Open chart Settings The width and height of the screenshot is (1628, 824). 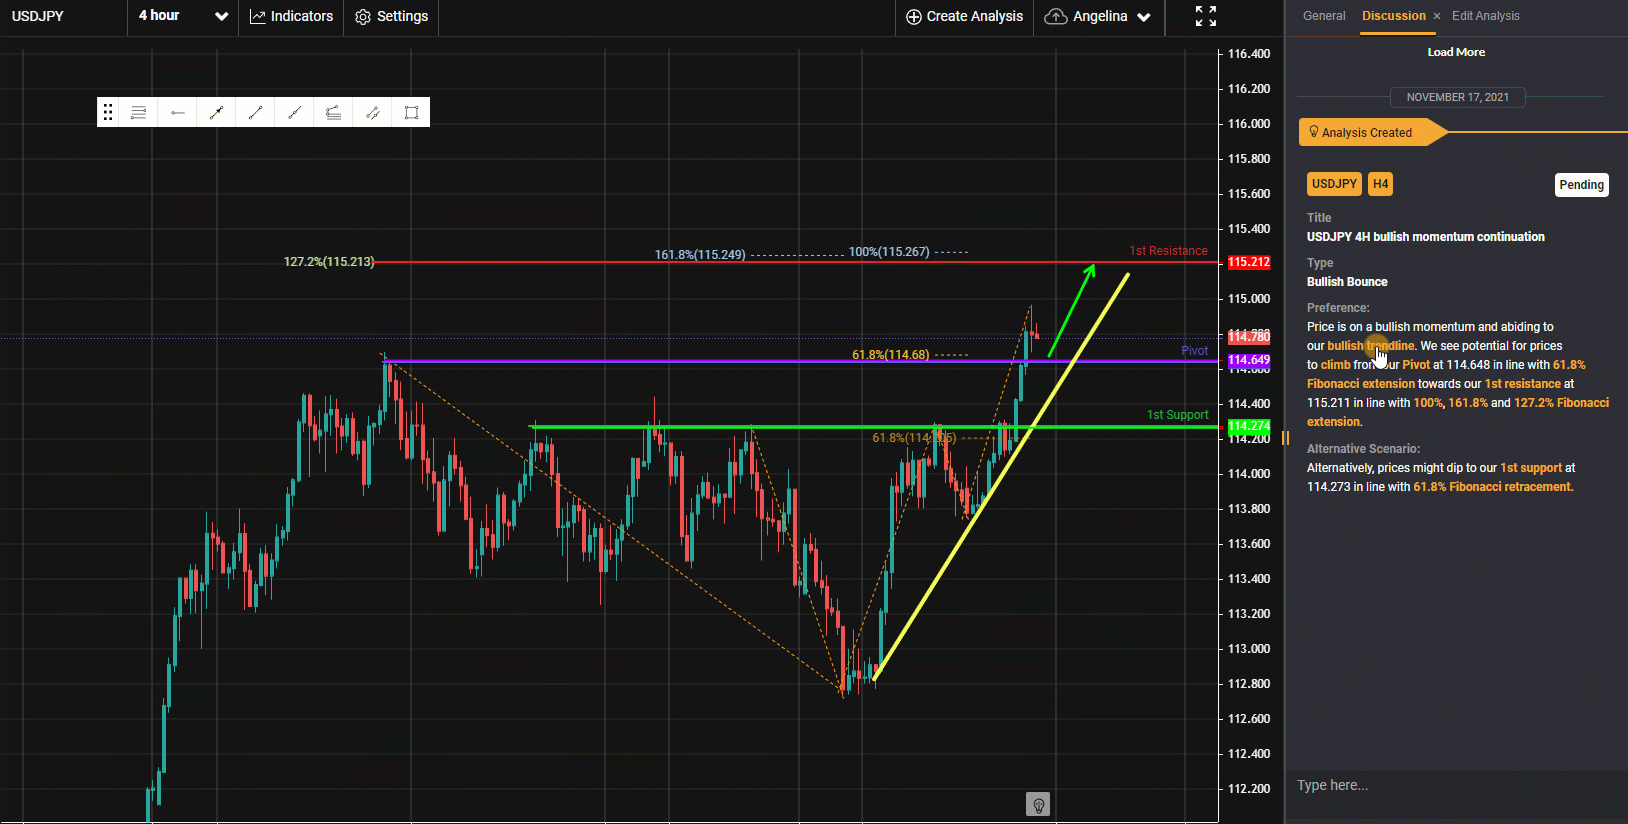[391, 16]
